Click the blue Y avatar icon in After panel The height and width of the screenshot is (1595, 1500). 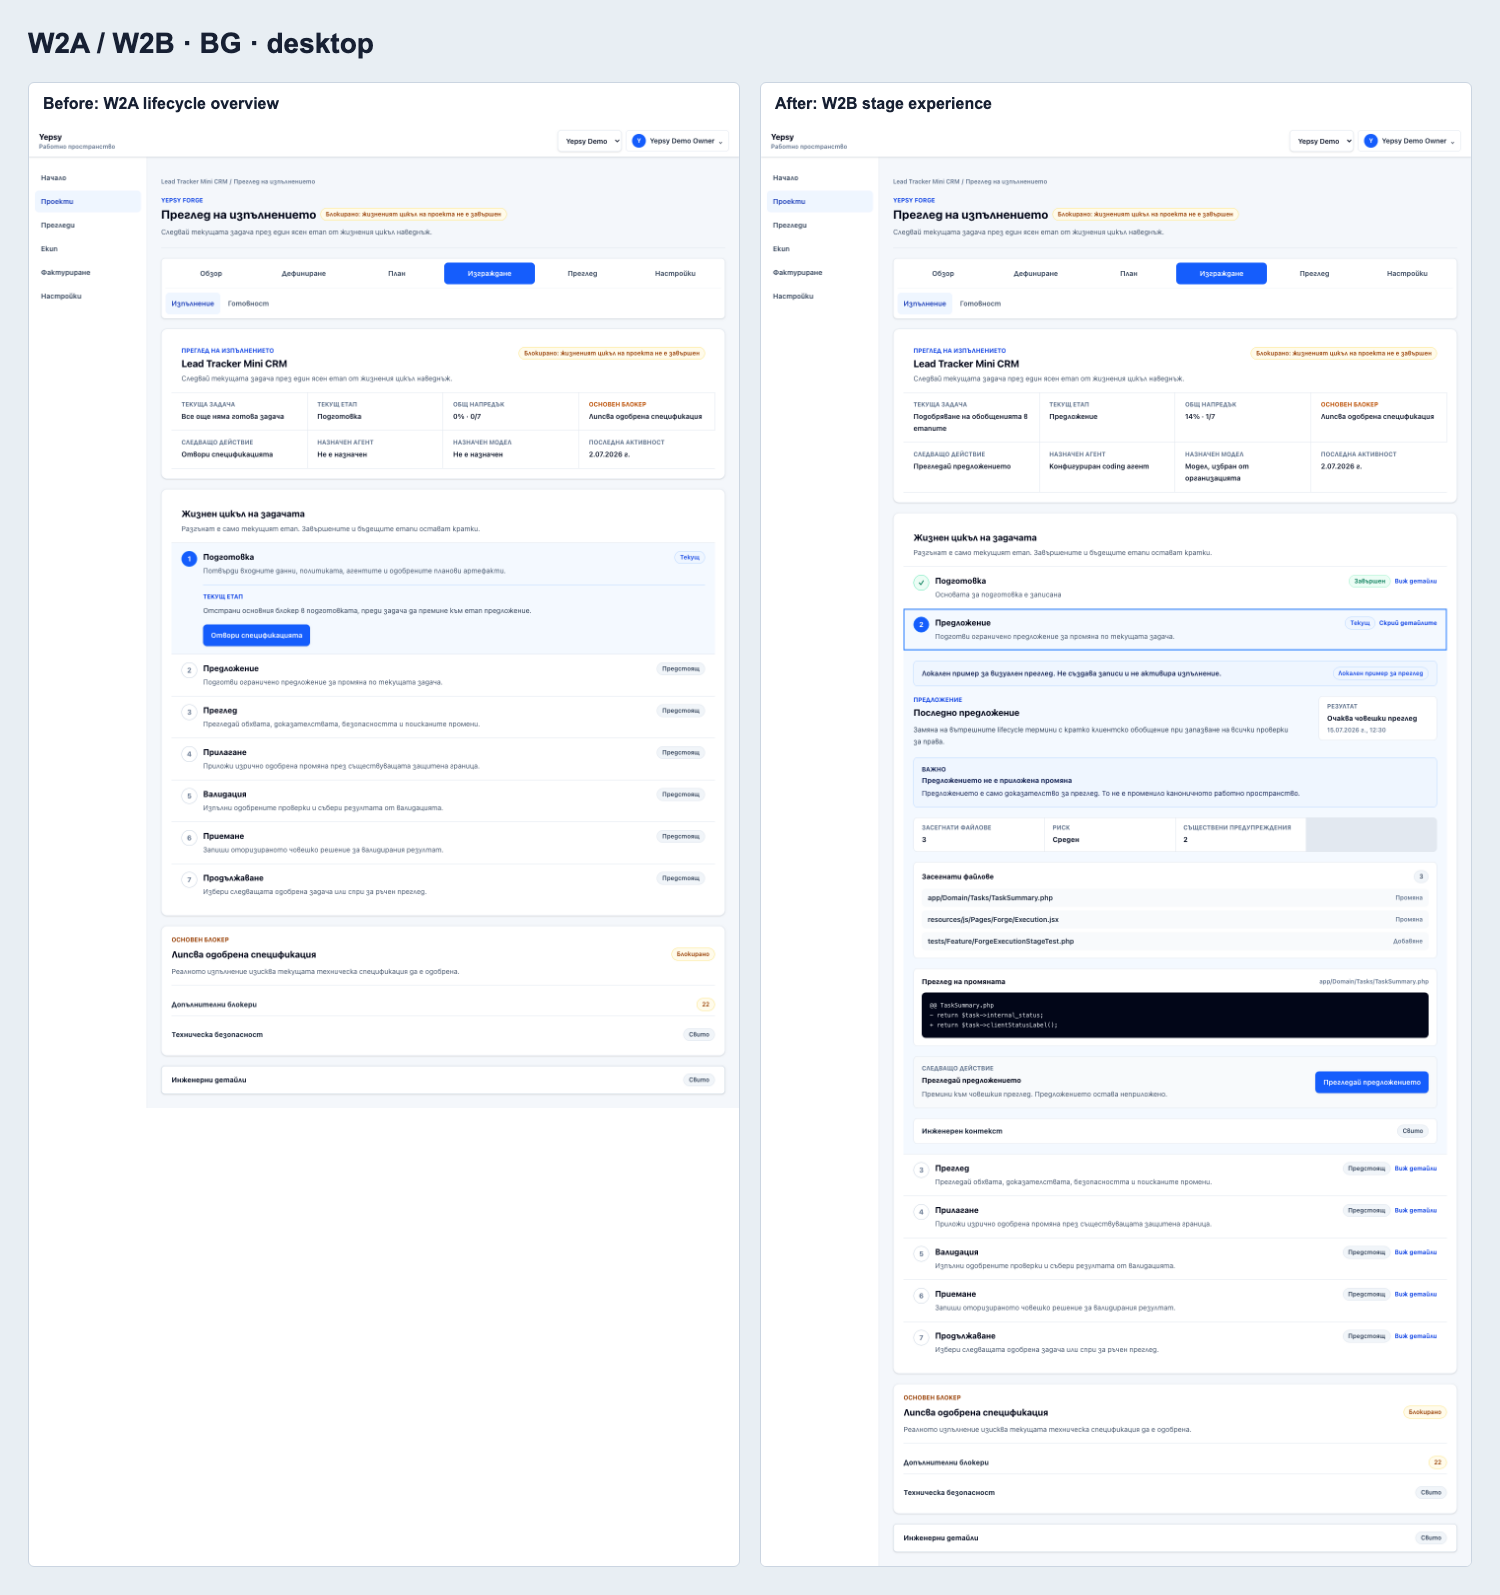(x=1371, y=141)
